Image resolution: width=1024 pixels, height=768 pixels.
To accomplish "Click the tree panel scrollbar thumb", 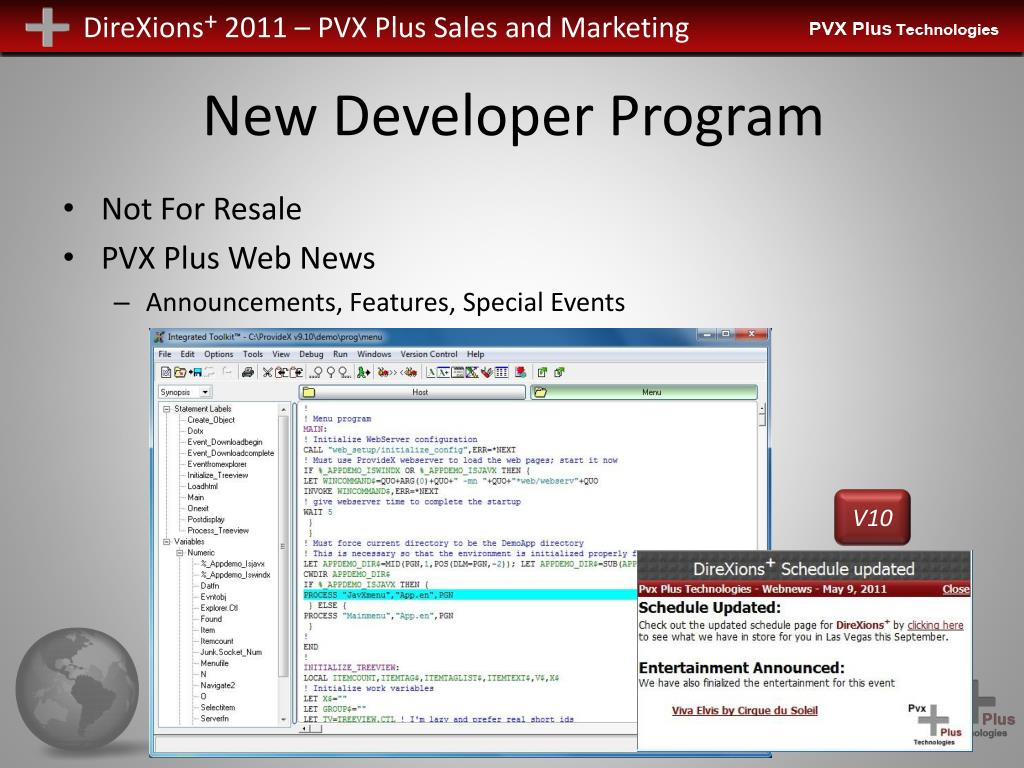I will click(283, 546).
